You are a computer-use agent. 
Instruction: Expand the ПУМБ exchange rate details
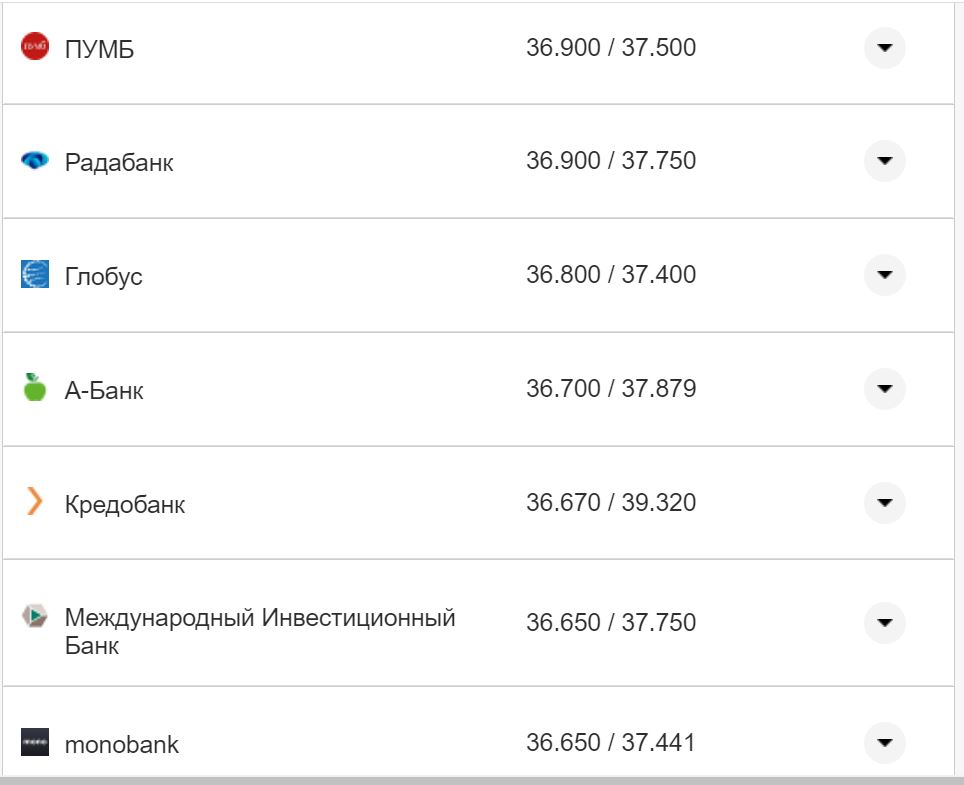pyautogui.click(x=884, y=45)
